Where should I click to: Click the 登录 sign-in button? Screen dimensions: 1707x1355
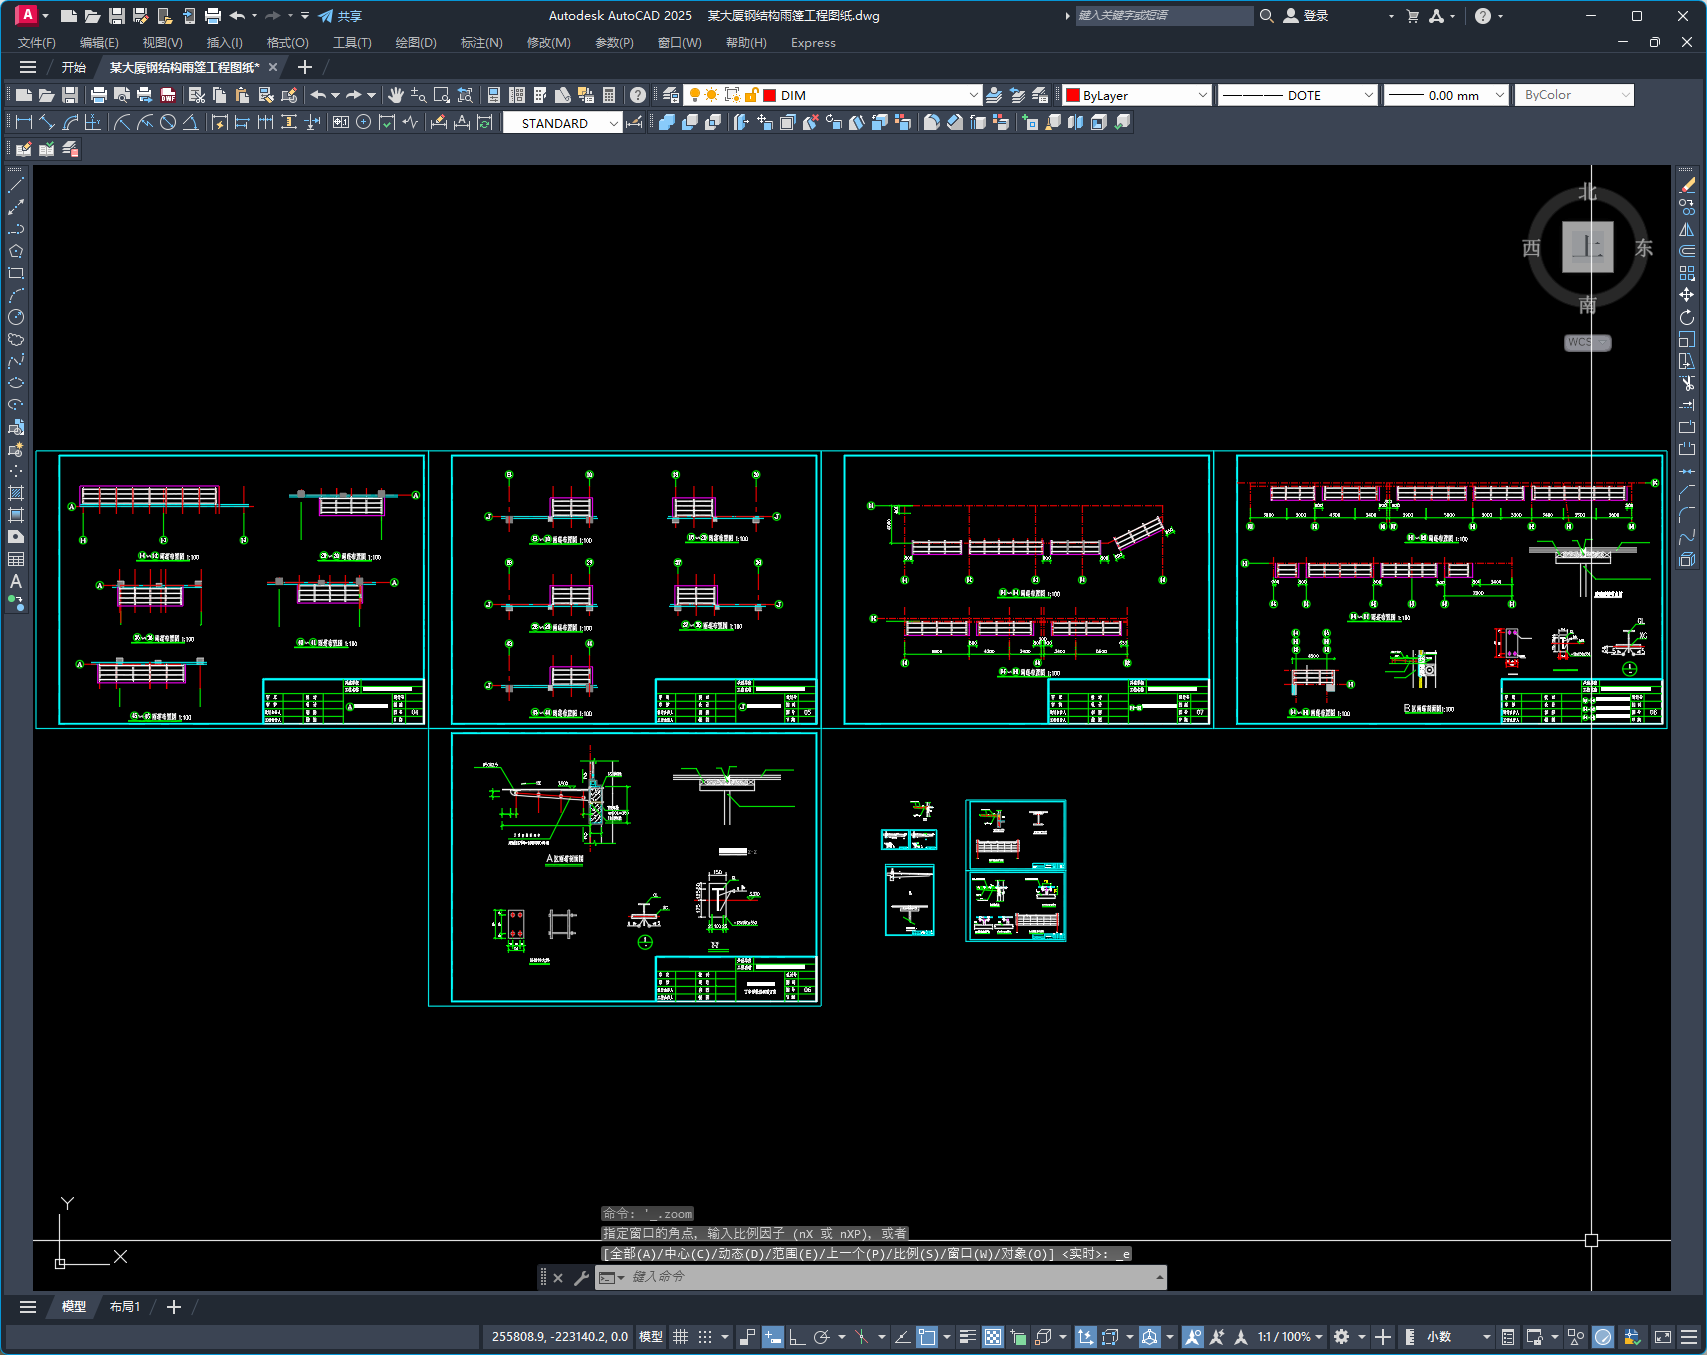(1306, 16)
